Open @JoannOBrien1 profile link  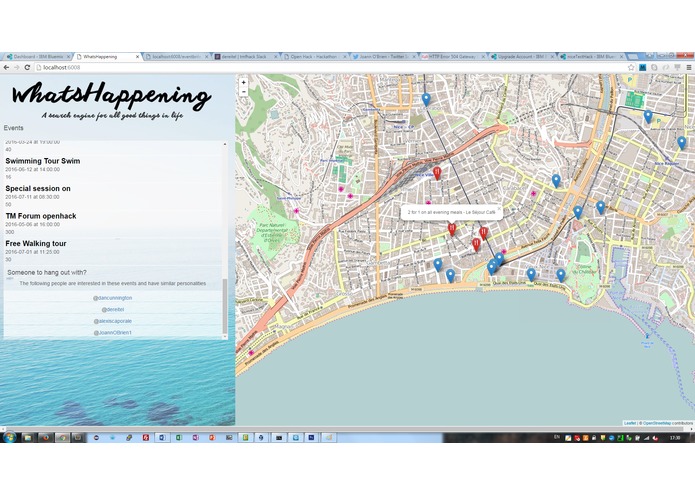pyautogui.click(x=113, y=332)
